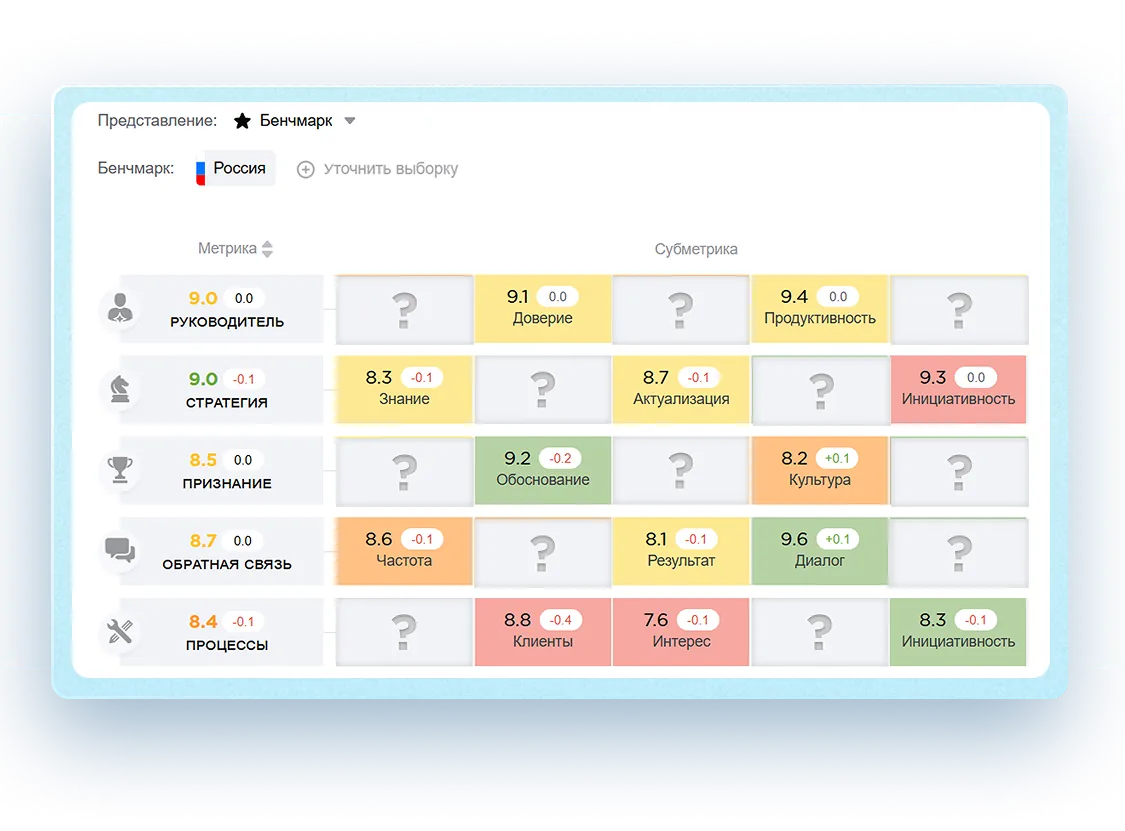The height and width of the screenshot is (831, 1125).
Task: Open the Представление dropdown arrow
Action: 350,121
